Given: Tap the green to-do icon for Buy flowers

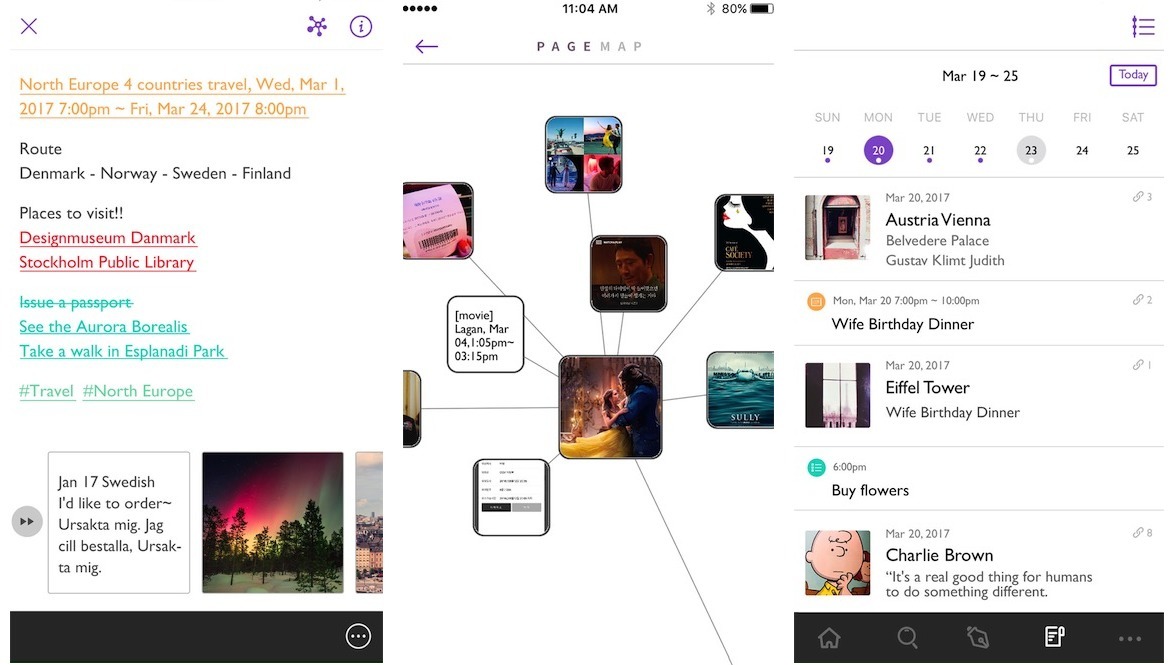Looking at the screenshot, I should tap(816, 468).
